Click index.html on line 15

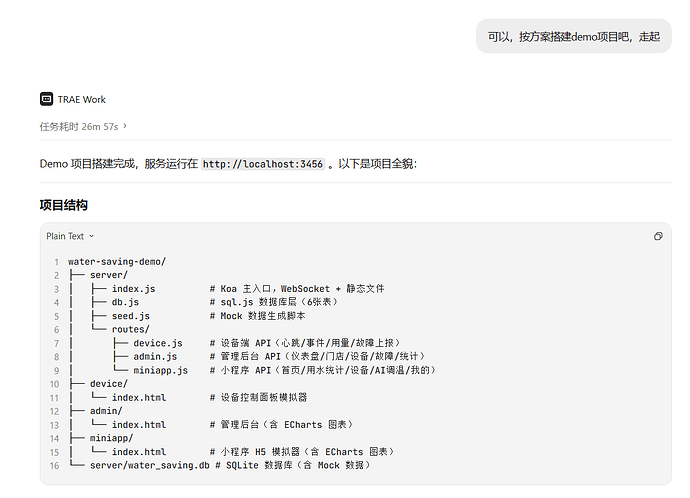coord(139,452)
